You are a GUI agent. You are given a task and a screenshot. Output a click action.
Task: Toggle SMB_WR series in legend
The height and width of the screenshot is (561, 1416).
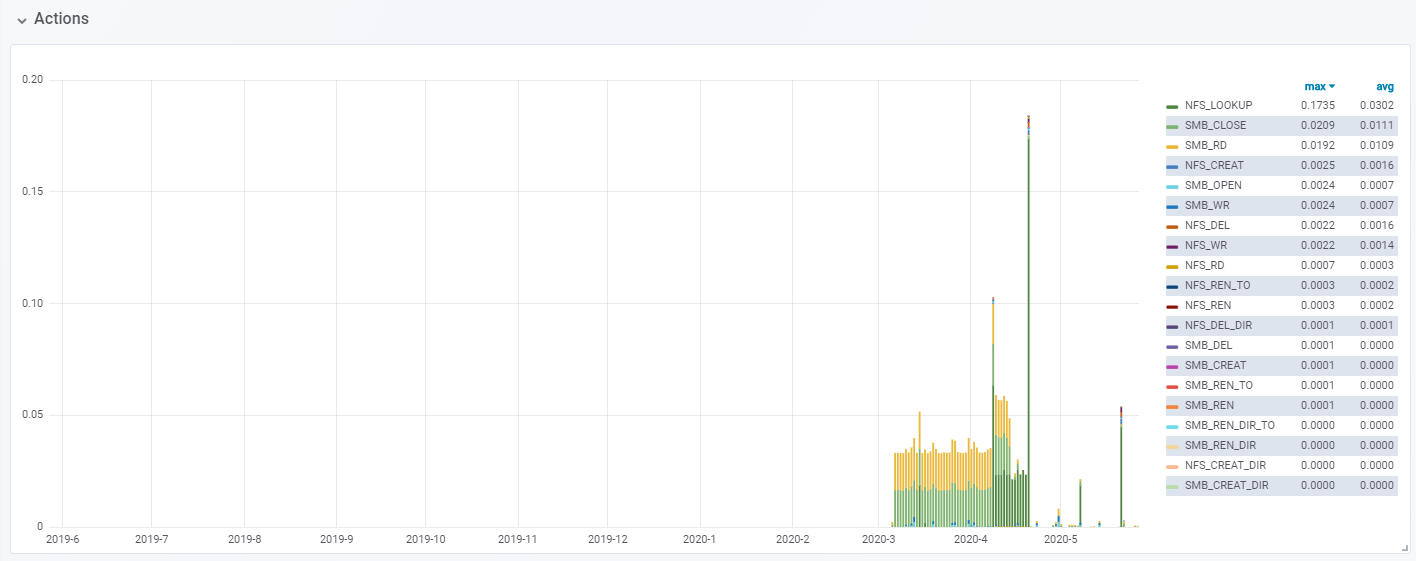tap(1206, 205)
